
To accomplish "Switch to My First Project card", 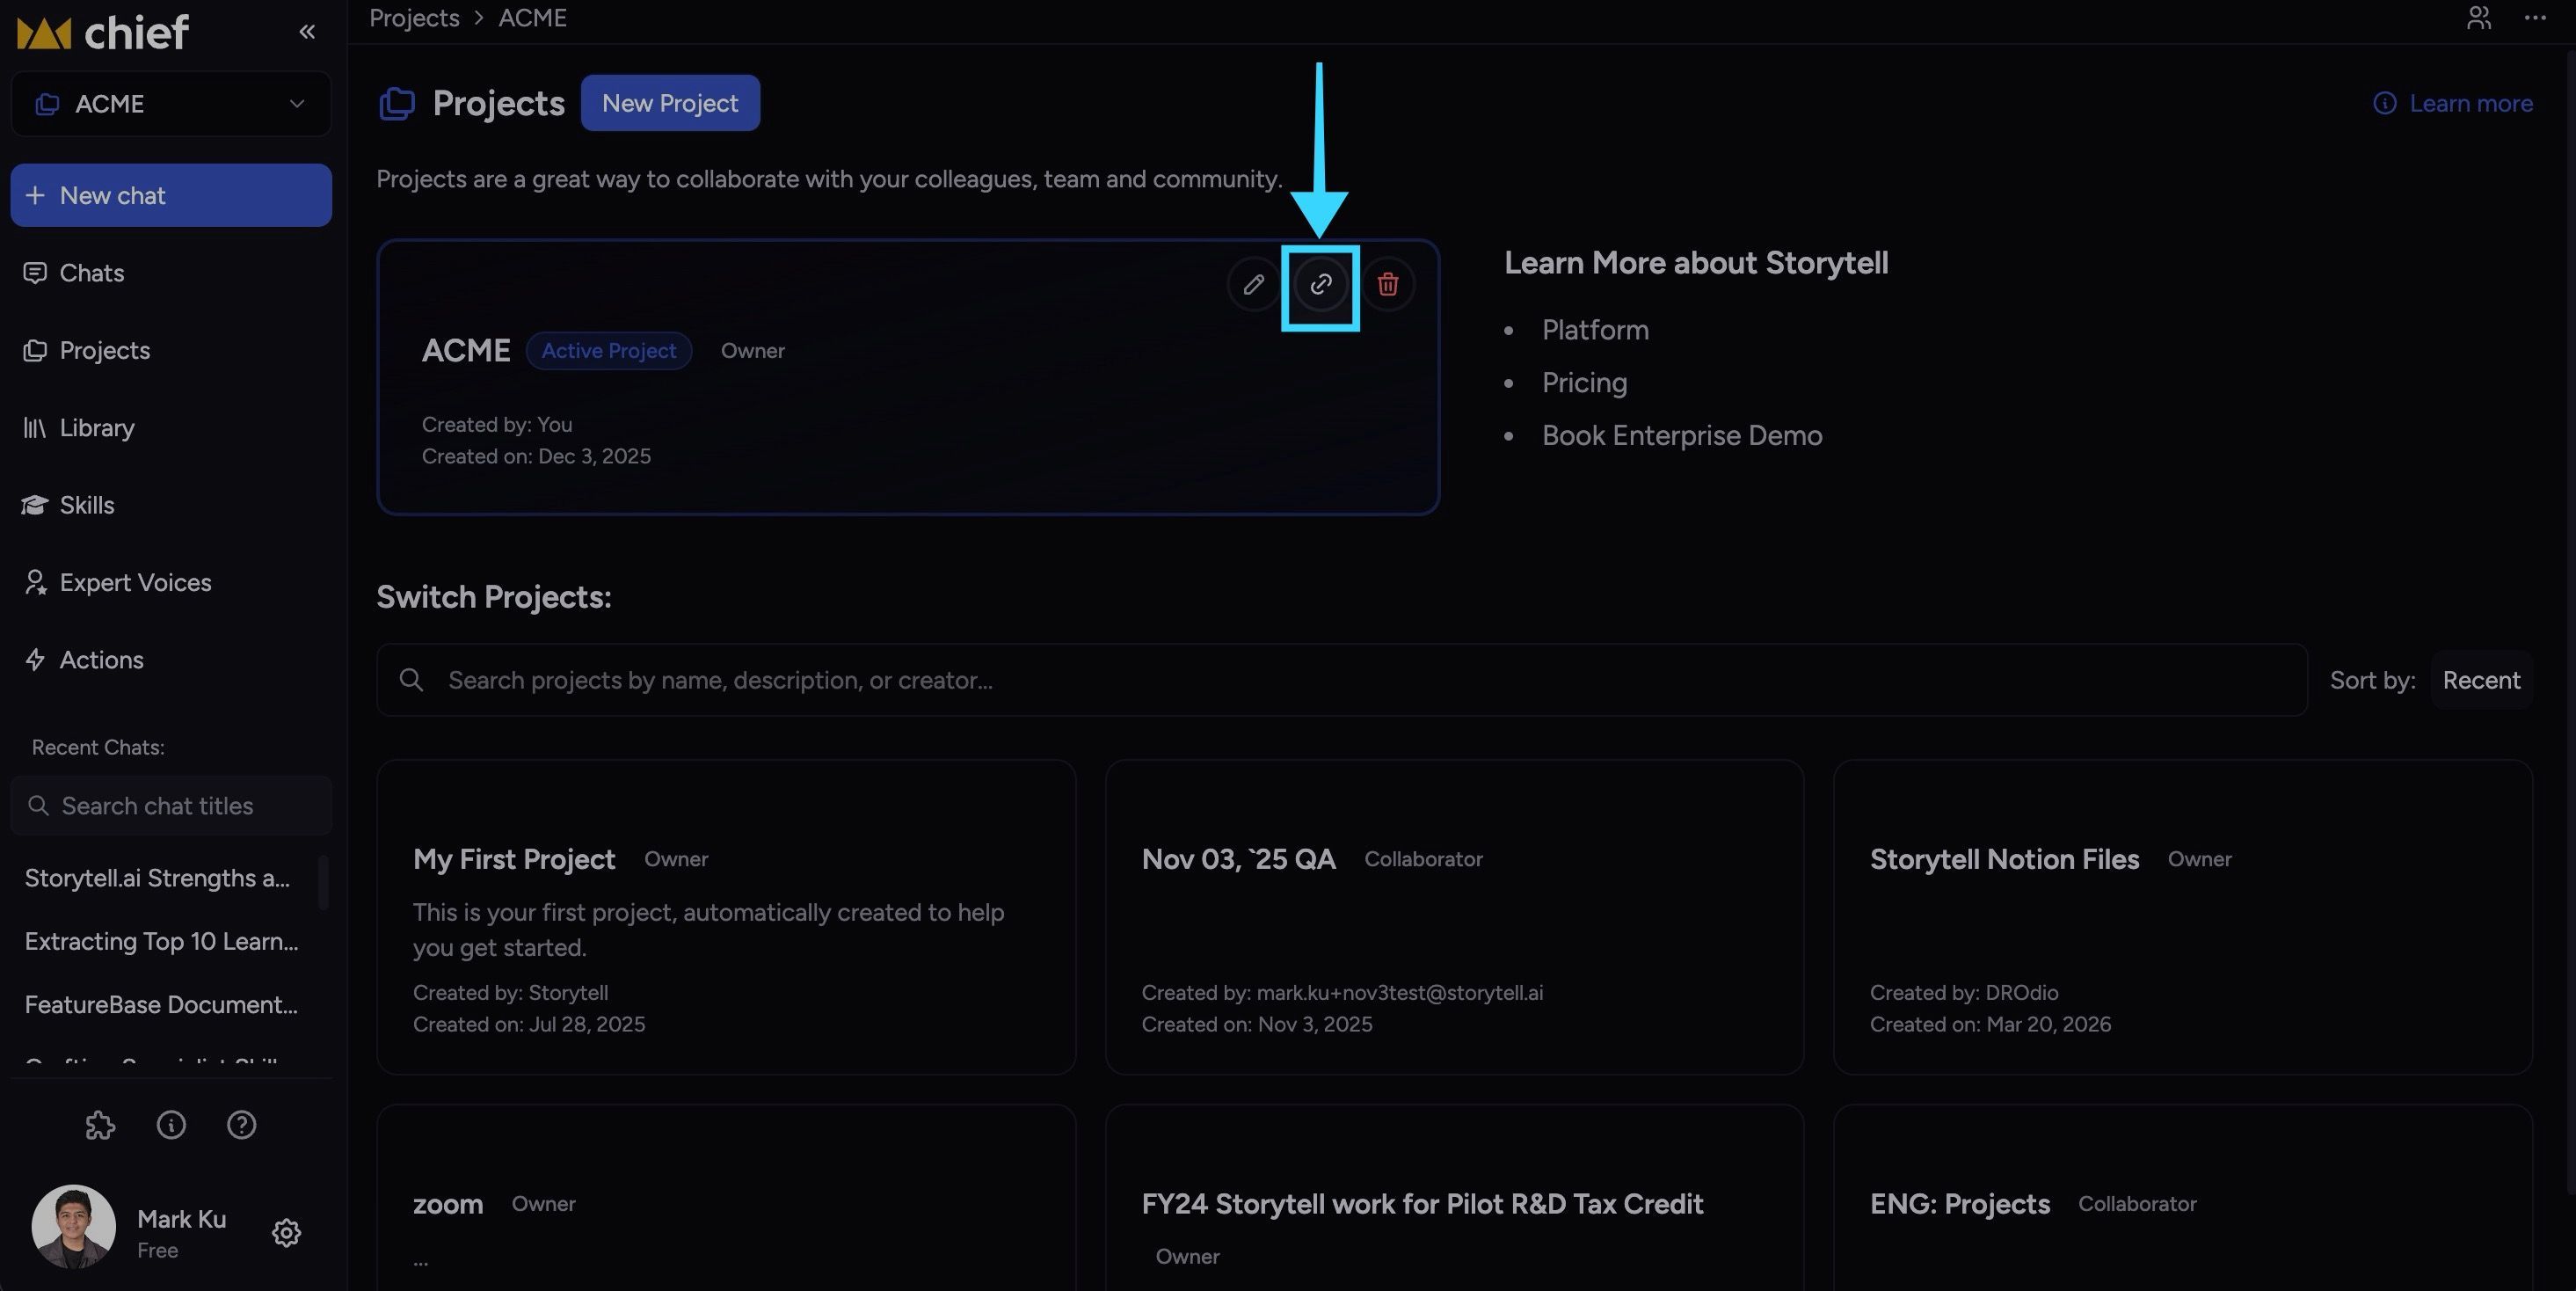I will coord(726,917).
